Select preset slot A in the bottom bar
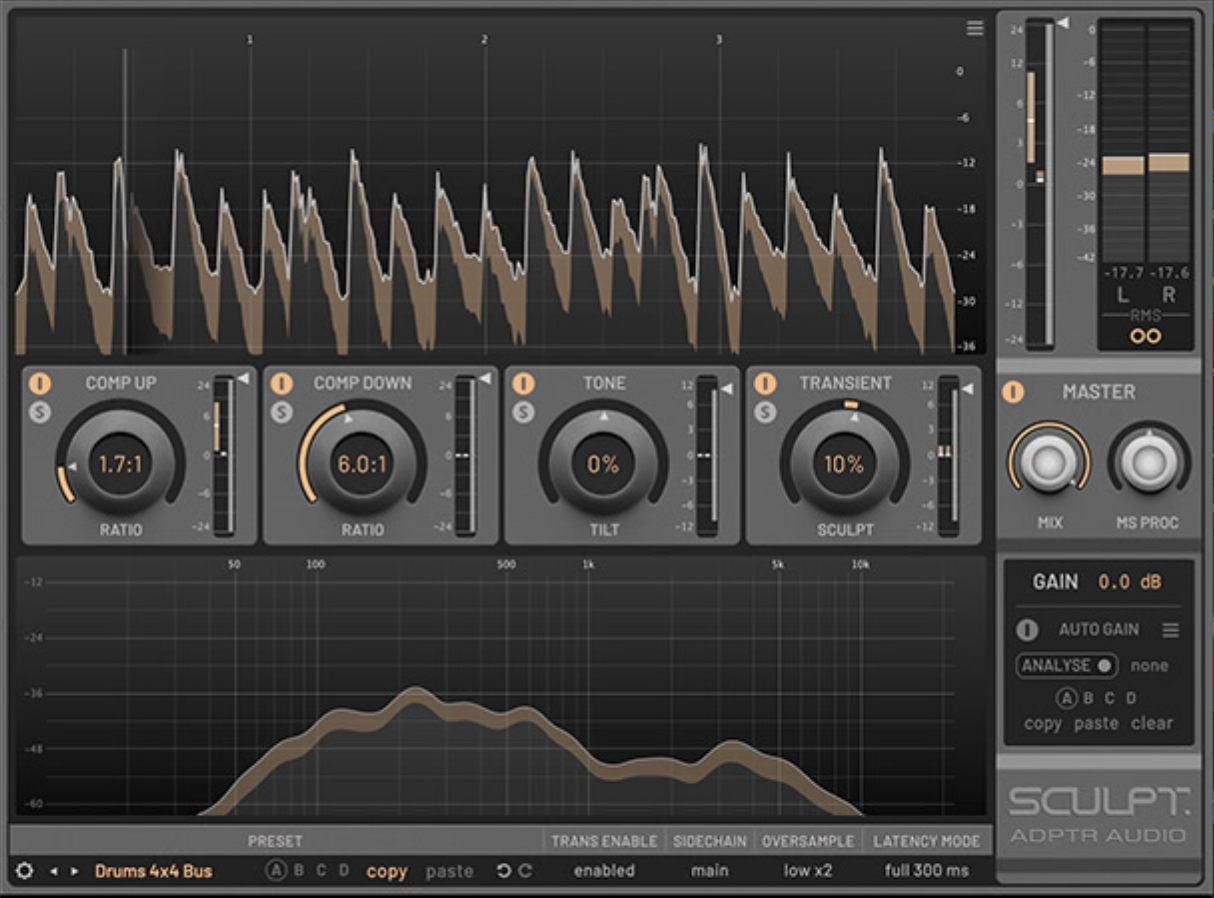The width and height of the screenshot is (1214, 898). click(275, 870)
